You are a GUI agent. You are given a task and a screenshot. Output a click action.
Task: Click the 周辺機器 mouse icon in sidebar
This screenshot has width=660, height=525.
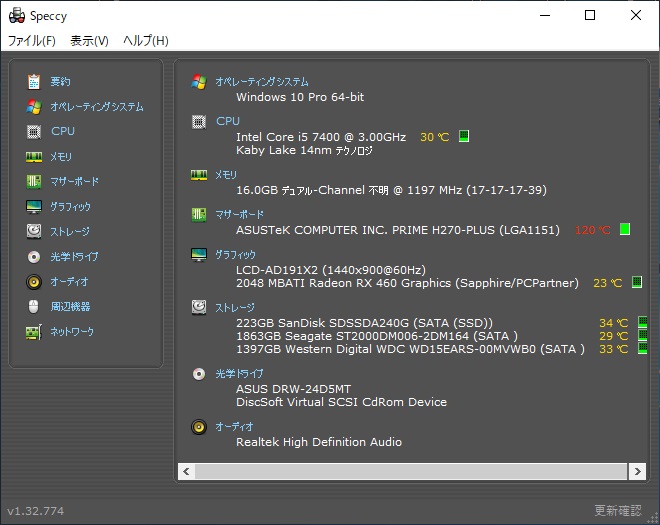pyautogui.click(x=34, y=306)
